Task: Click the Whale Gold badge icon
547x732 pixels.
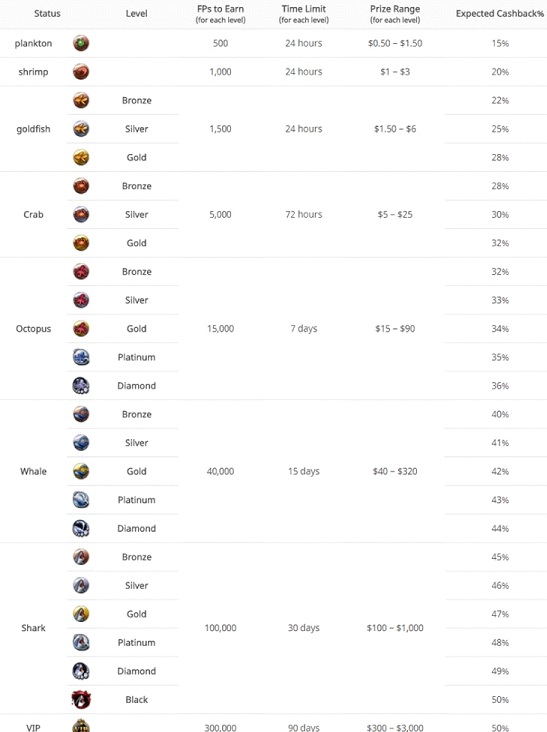Action: [x=81, y=471]
